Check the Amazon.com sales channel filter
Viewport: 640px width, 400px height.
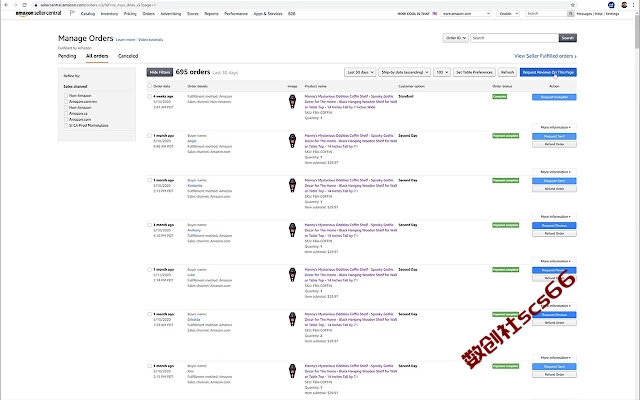(x=66, y=119)
